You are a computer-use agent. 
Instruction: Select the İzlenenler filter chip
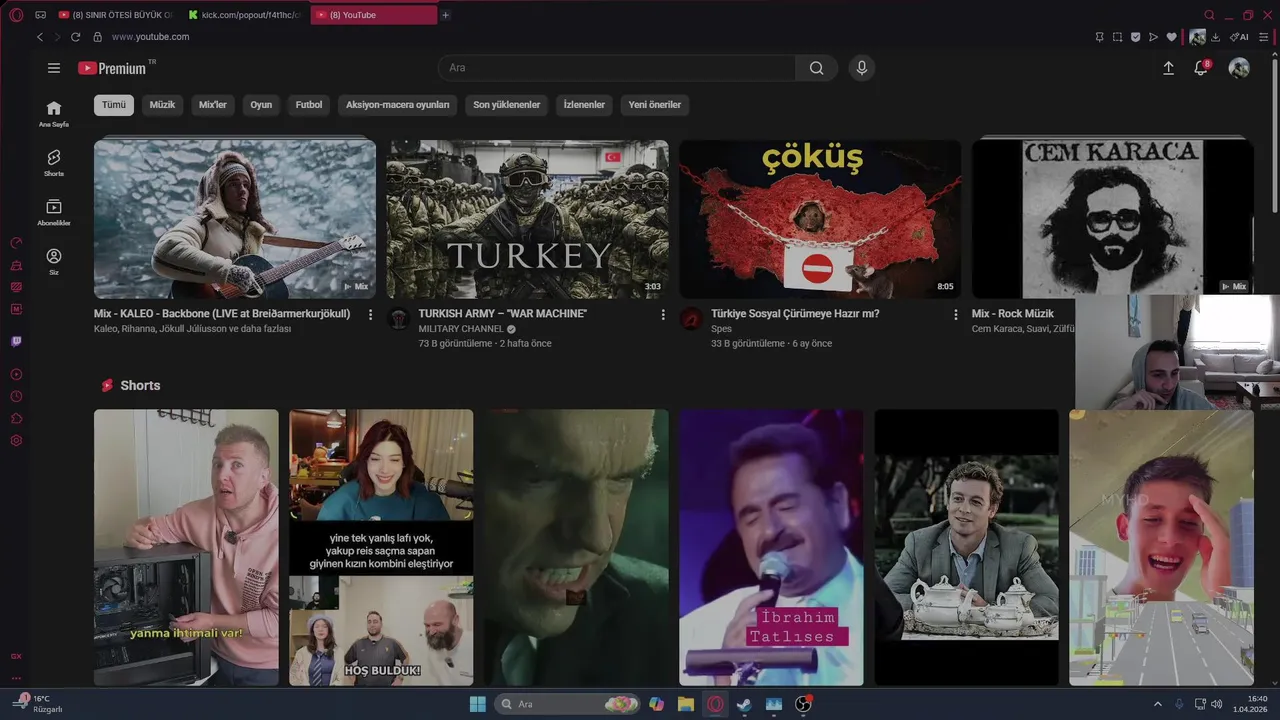point(584,105)
